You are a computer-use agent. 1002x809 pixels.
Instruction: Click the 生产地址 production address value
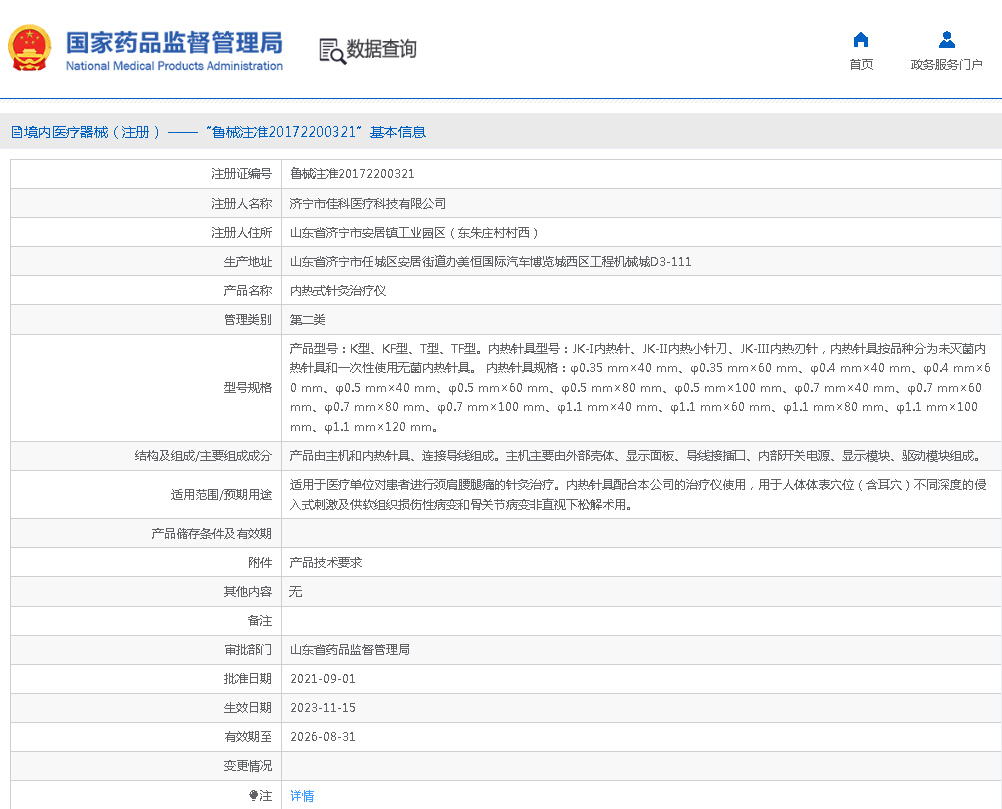pos(490,261)
